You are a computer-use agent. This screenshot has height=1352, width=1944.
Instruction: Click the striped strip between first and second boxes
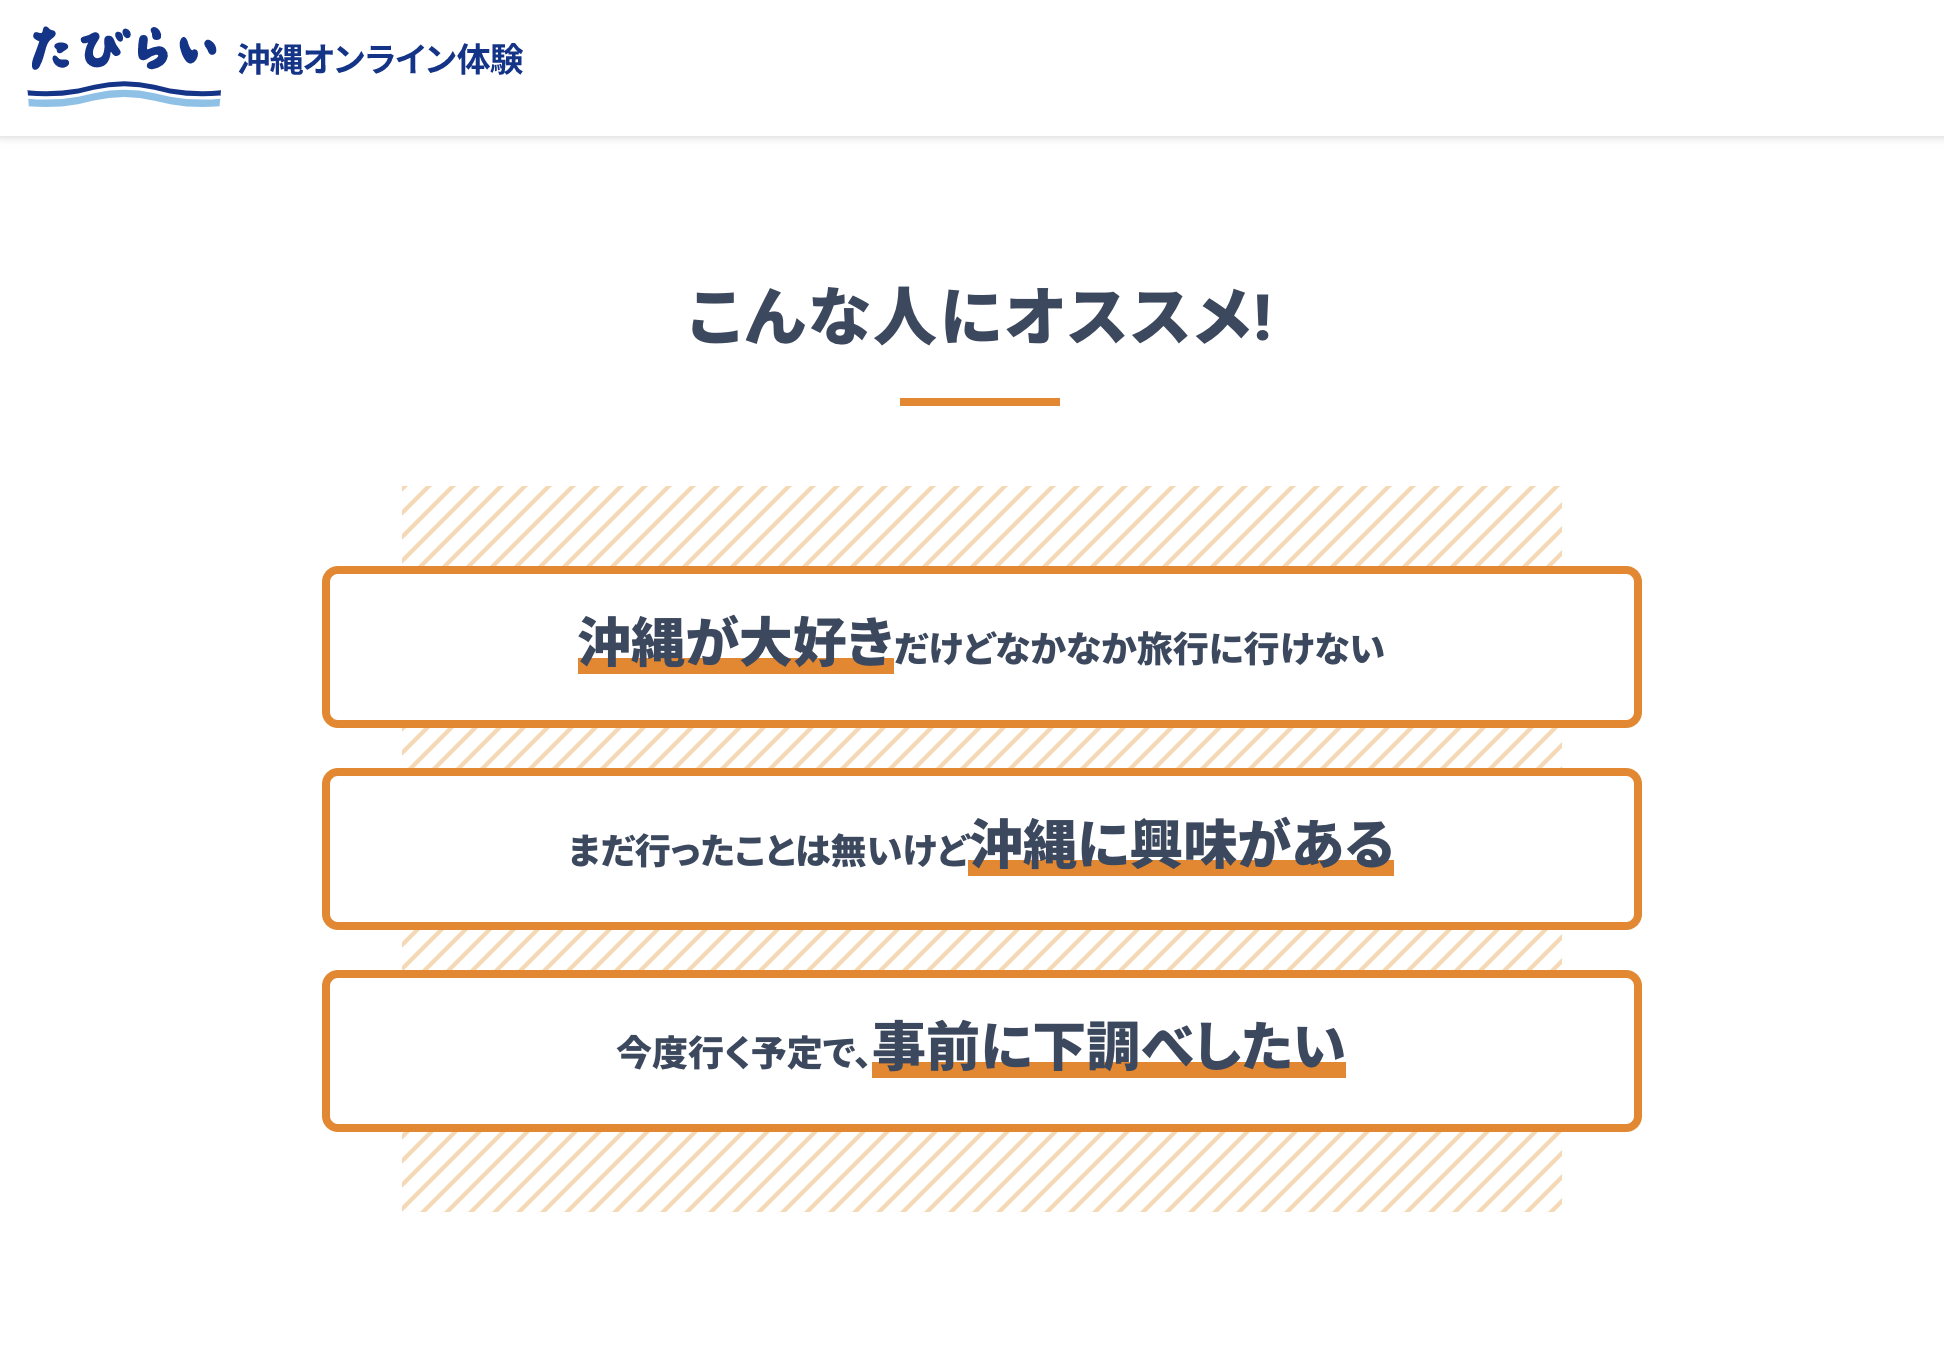[981, 748]
